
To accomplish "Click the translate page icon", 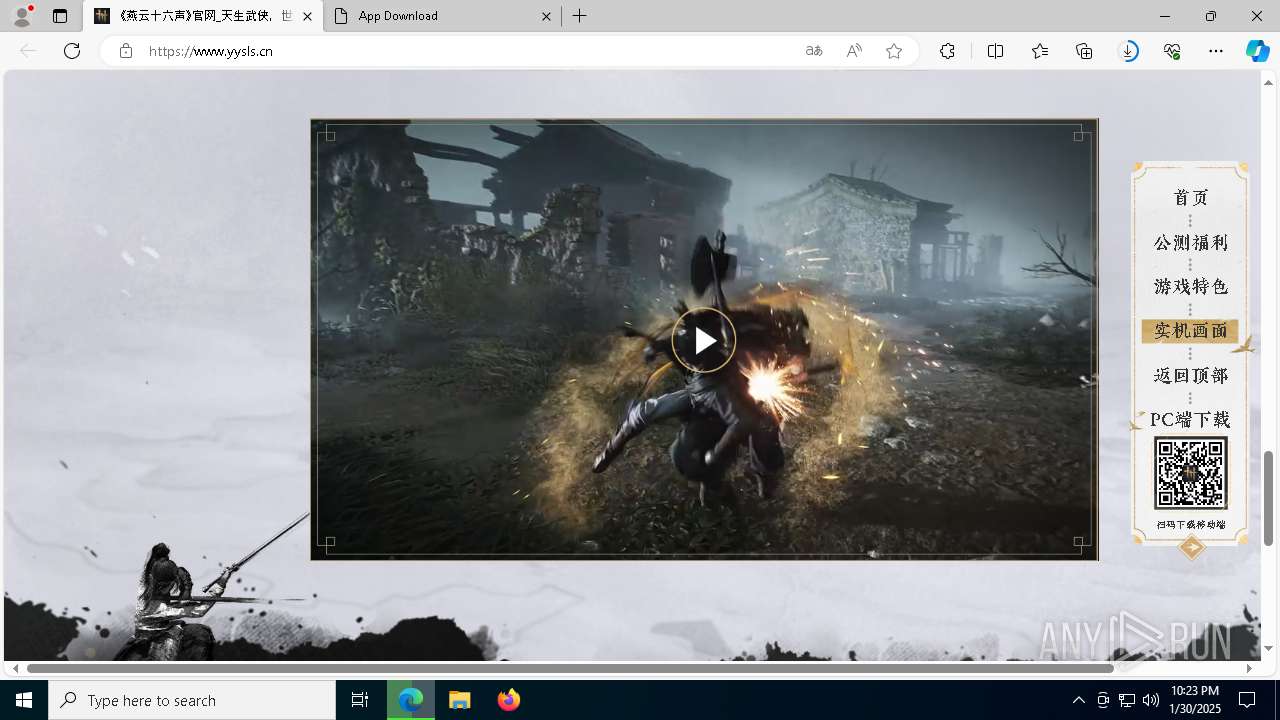I will click(x=814, y=51).
